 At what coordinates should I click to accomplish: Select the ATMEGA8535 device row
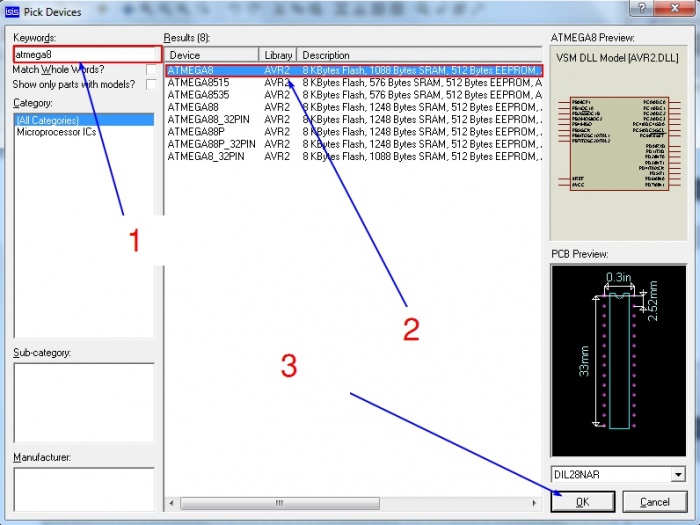click(354, 95)
